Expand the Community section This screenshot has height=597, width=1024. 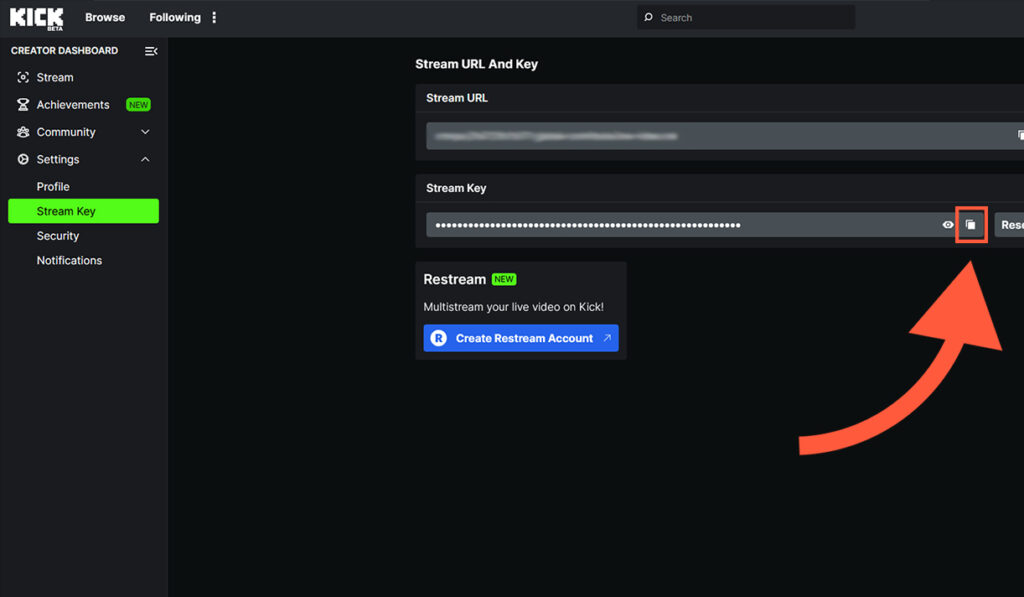pyautogui.click(x=144, y=131)
